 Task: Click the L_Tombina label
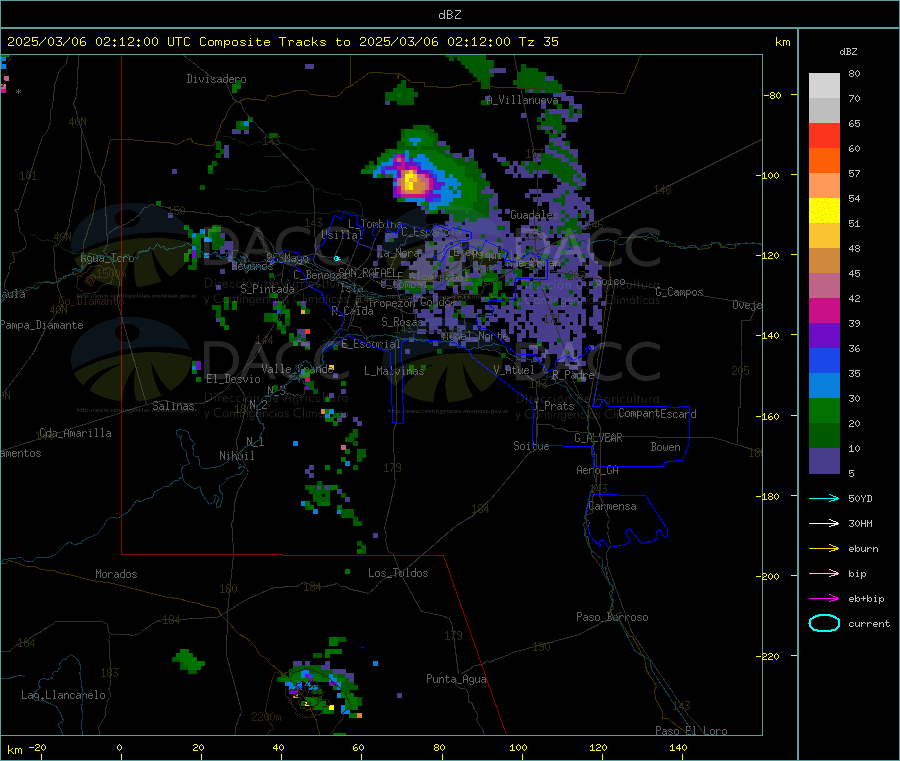click(375, 224)
